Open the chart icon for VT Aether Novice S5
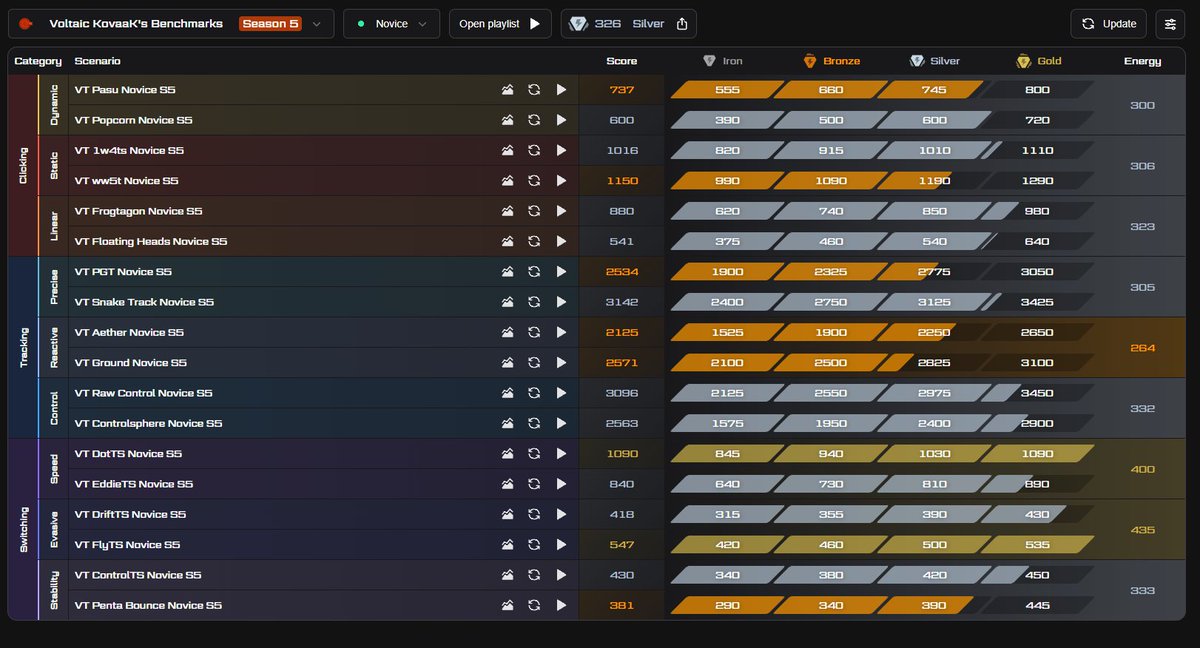 click(x=508, y=333)
